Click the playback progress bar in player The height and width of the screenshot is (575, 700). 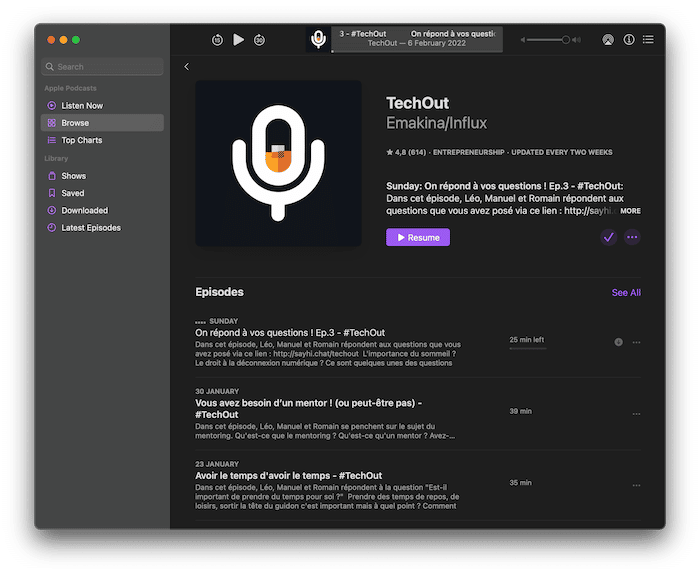[417, 52]
